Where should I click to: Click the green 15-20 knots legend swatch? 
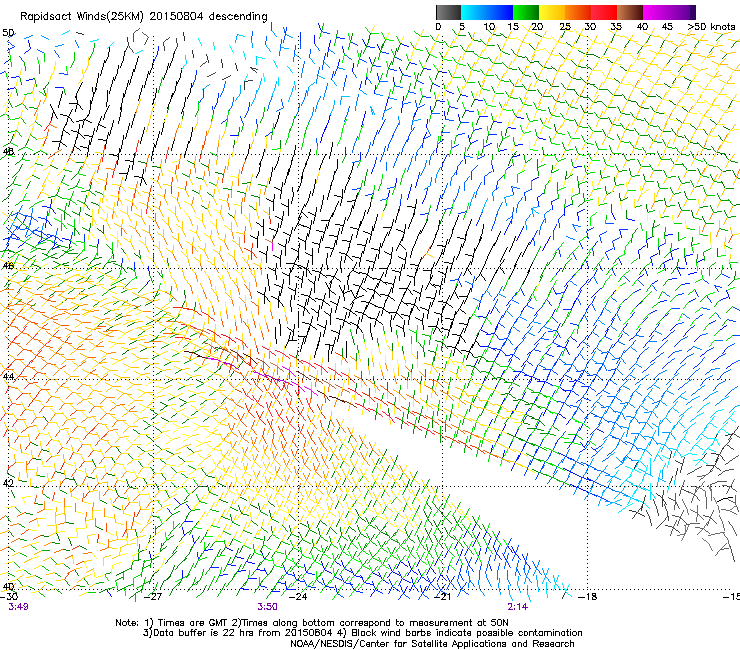click(526, 12)
